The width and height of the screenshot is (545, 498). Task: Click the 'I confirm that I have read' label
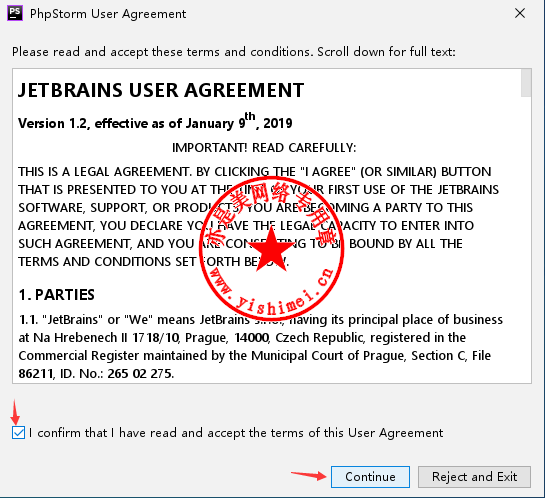click(x=236, y=433)
